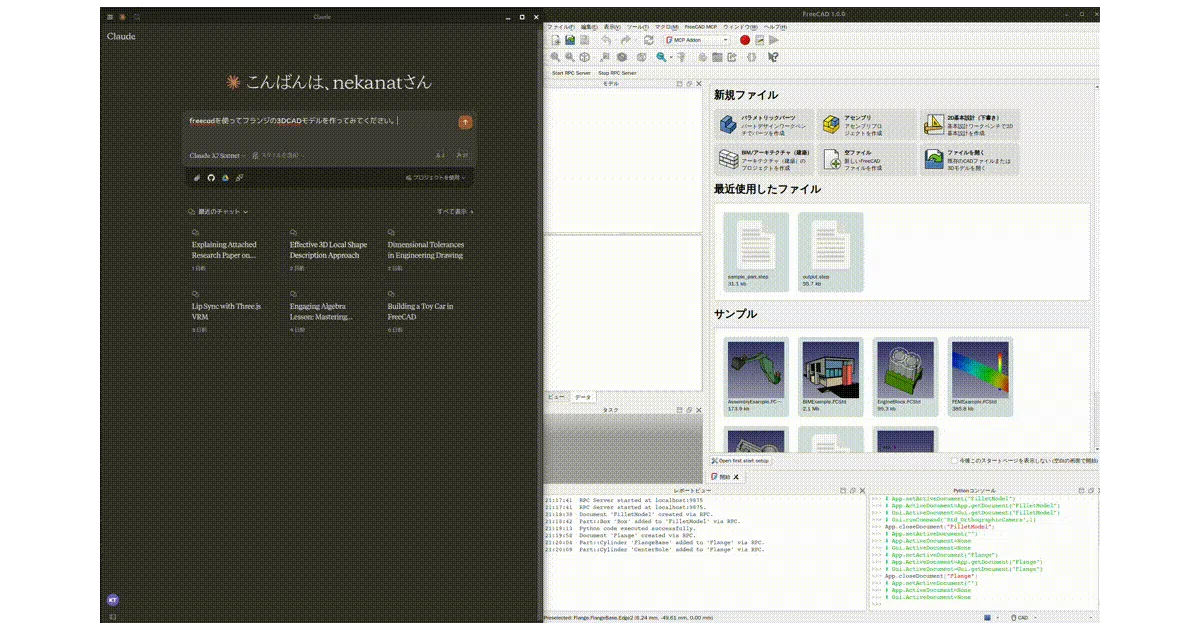The width and height of the screenshot is (1200, 630).
Task: Click the Google Drive icon in Claude
Action: (225, 177)
